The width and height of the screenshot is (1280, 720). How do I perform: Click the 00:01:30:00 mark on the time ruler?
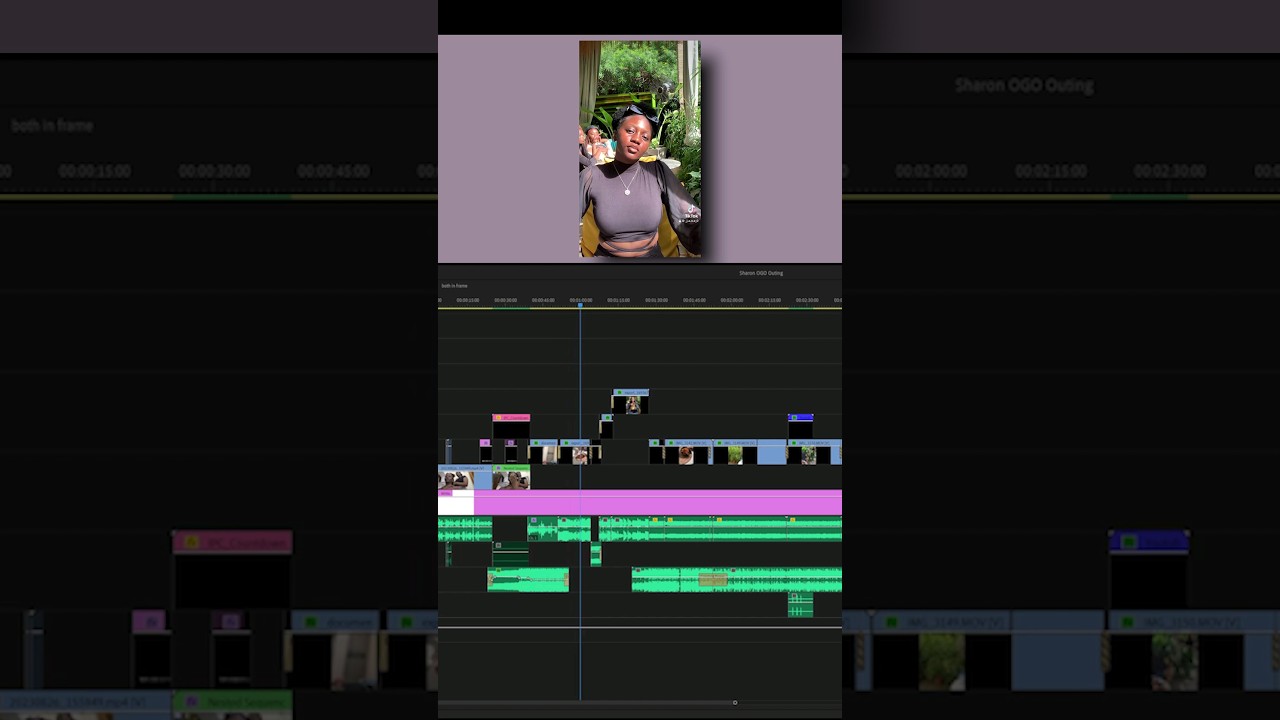(656, 300)
